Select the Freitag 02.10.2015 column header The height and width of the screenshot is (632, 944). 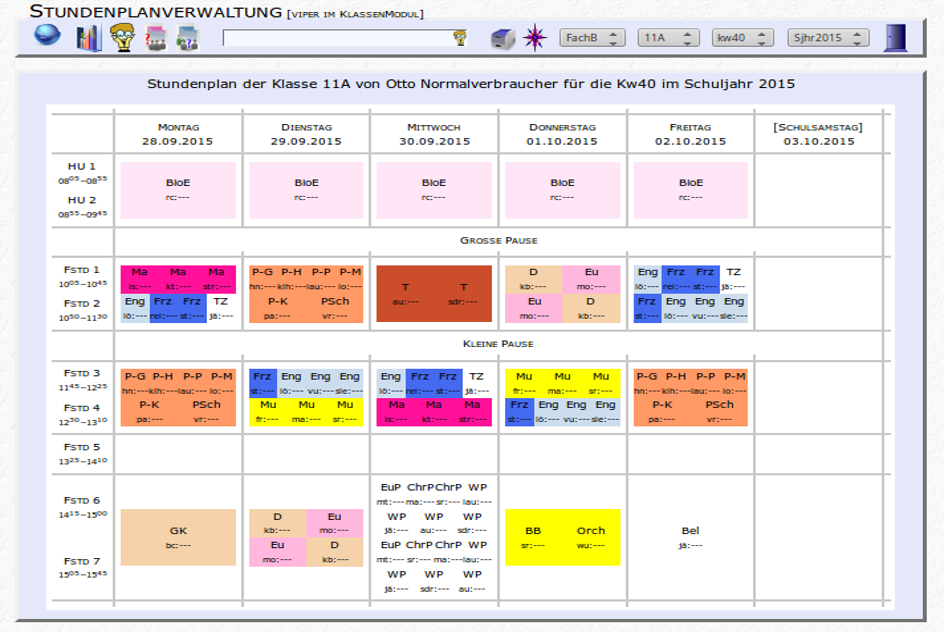[x=690, y=134]
